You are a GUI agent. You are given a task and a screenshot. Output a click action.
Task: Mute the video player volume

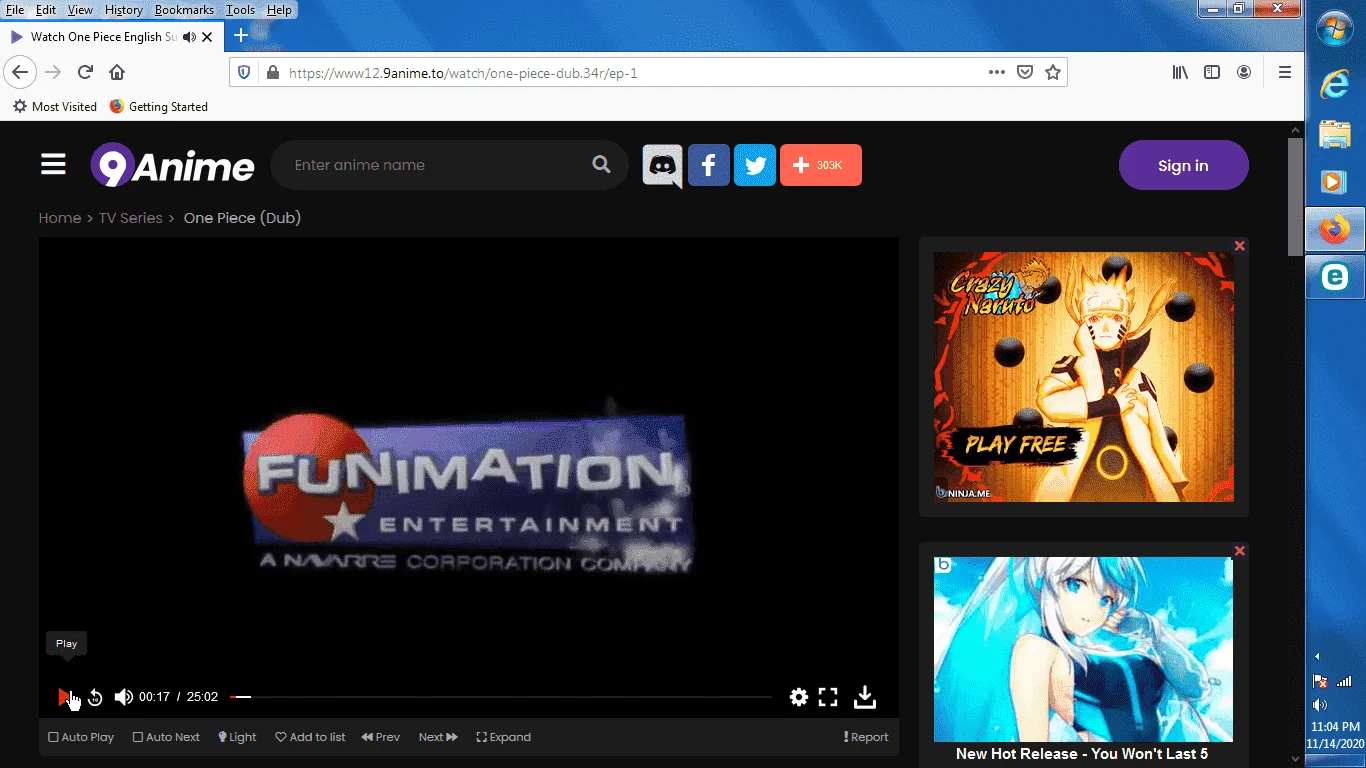tap(123, 697)
